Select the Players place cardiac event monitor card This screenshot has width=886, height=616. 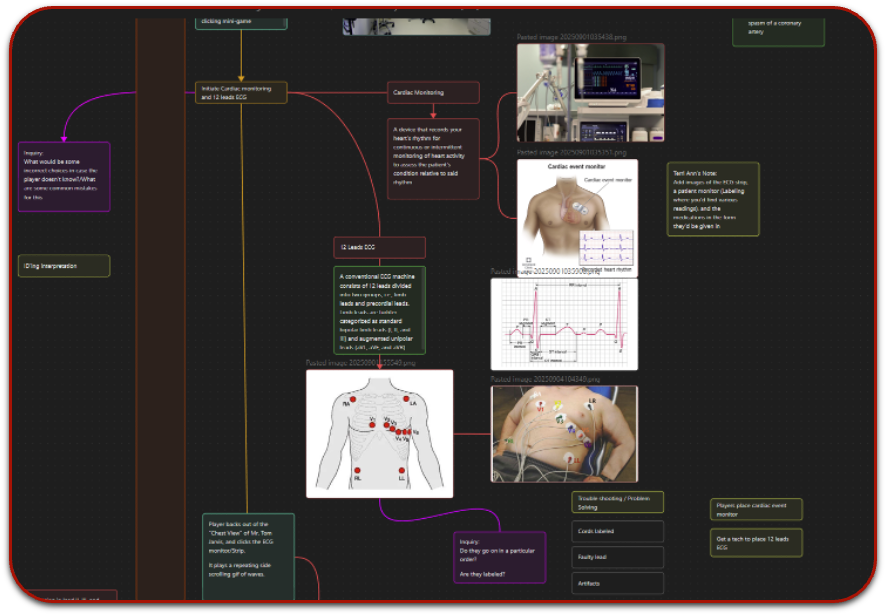756,510
